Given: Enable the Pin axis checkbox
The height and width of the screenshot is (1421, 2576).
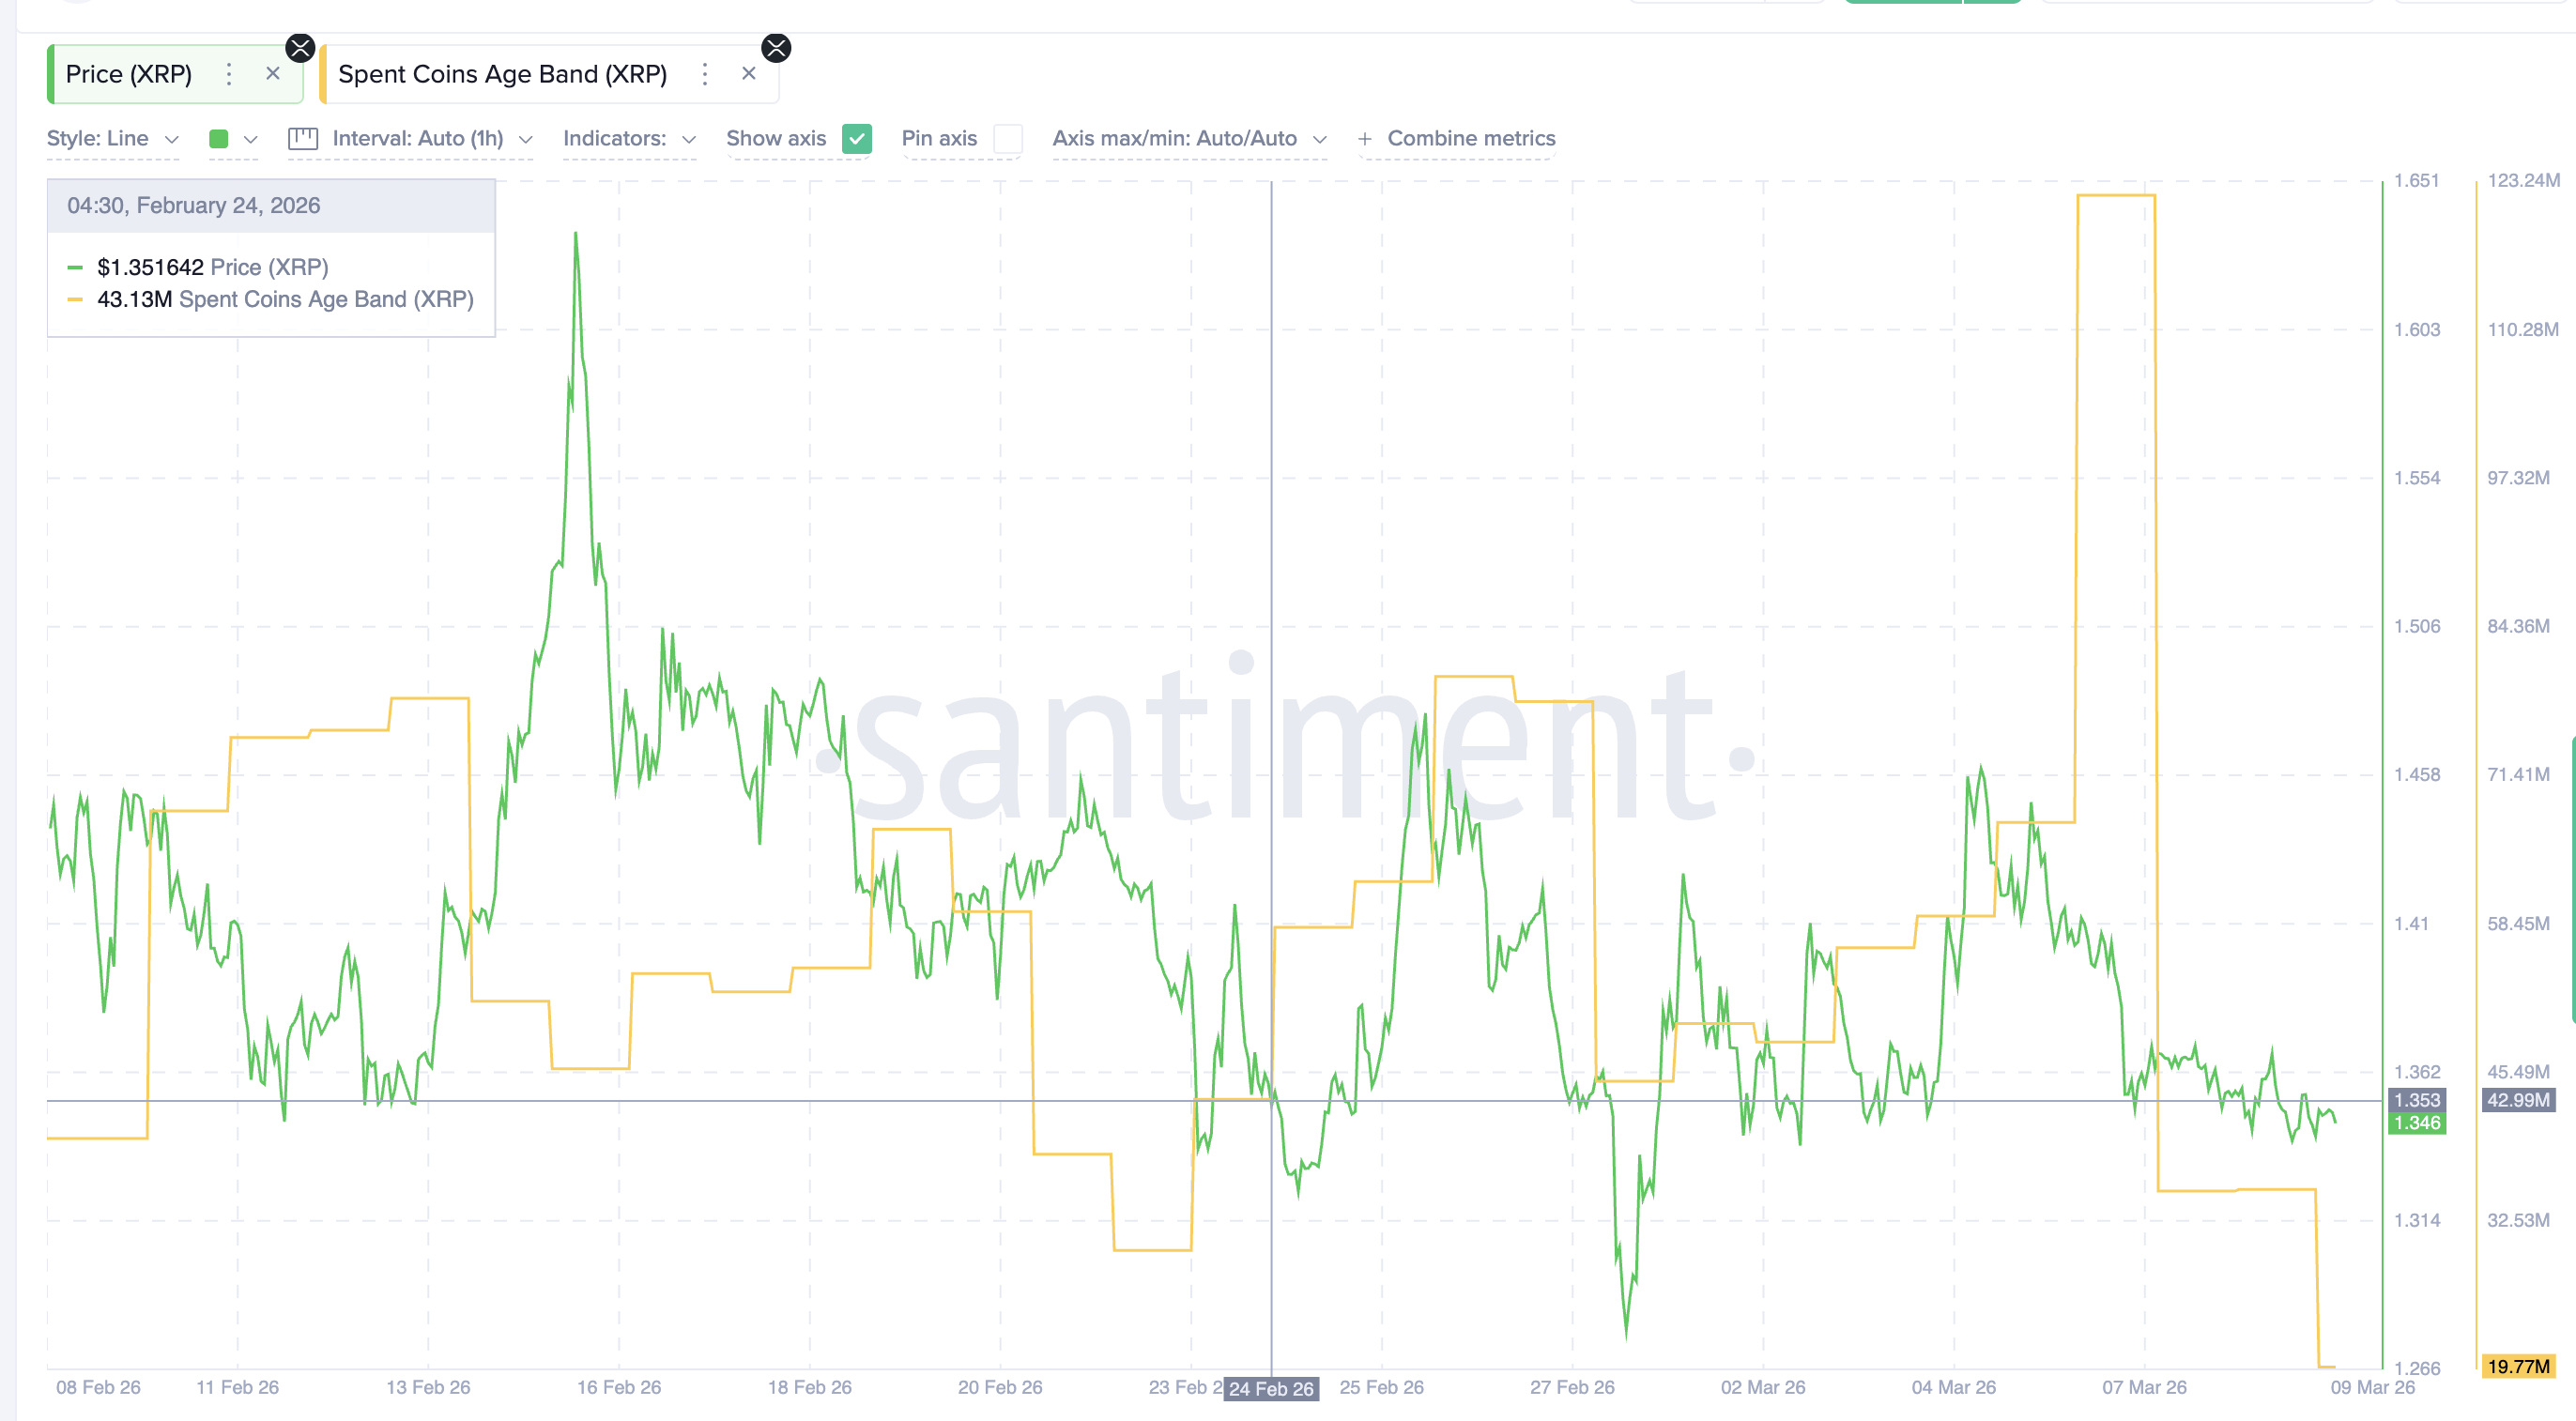Looking at the screenshot, I should [x=1009, y=139].
